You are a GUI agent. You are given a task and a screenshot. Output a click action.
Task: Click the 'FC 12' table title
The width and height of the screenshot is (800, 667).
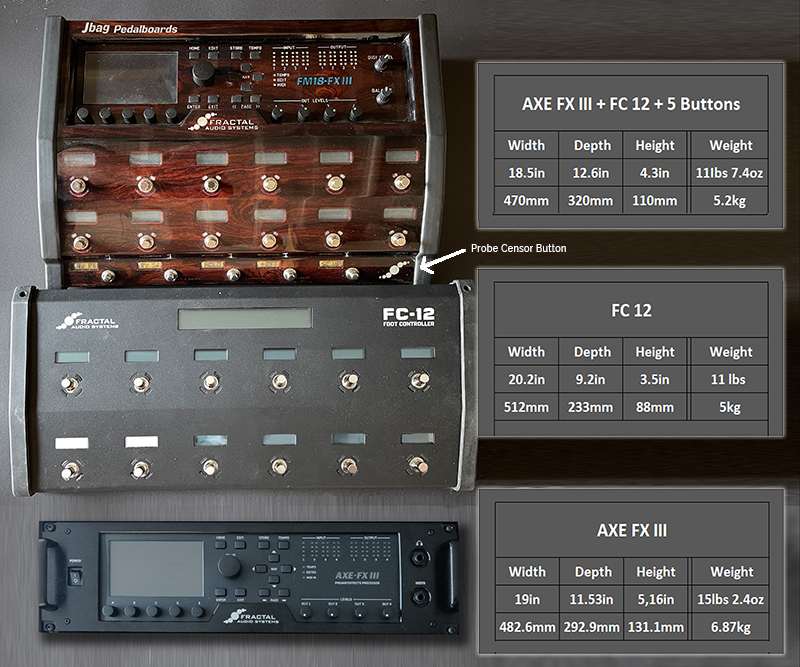[x=631, y=310]
